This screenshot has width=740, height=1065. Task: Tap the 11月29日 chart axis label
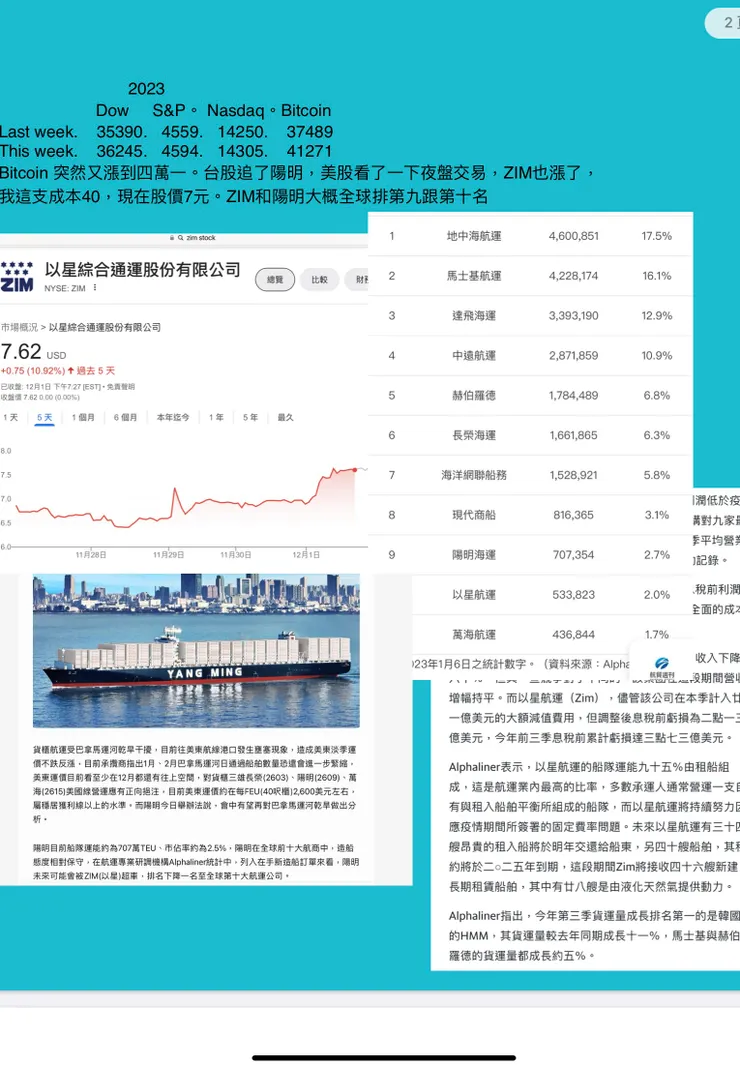pos(168,555)
